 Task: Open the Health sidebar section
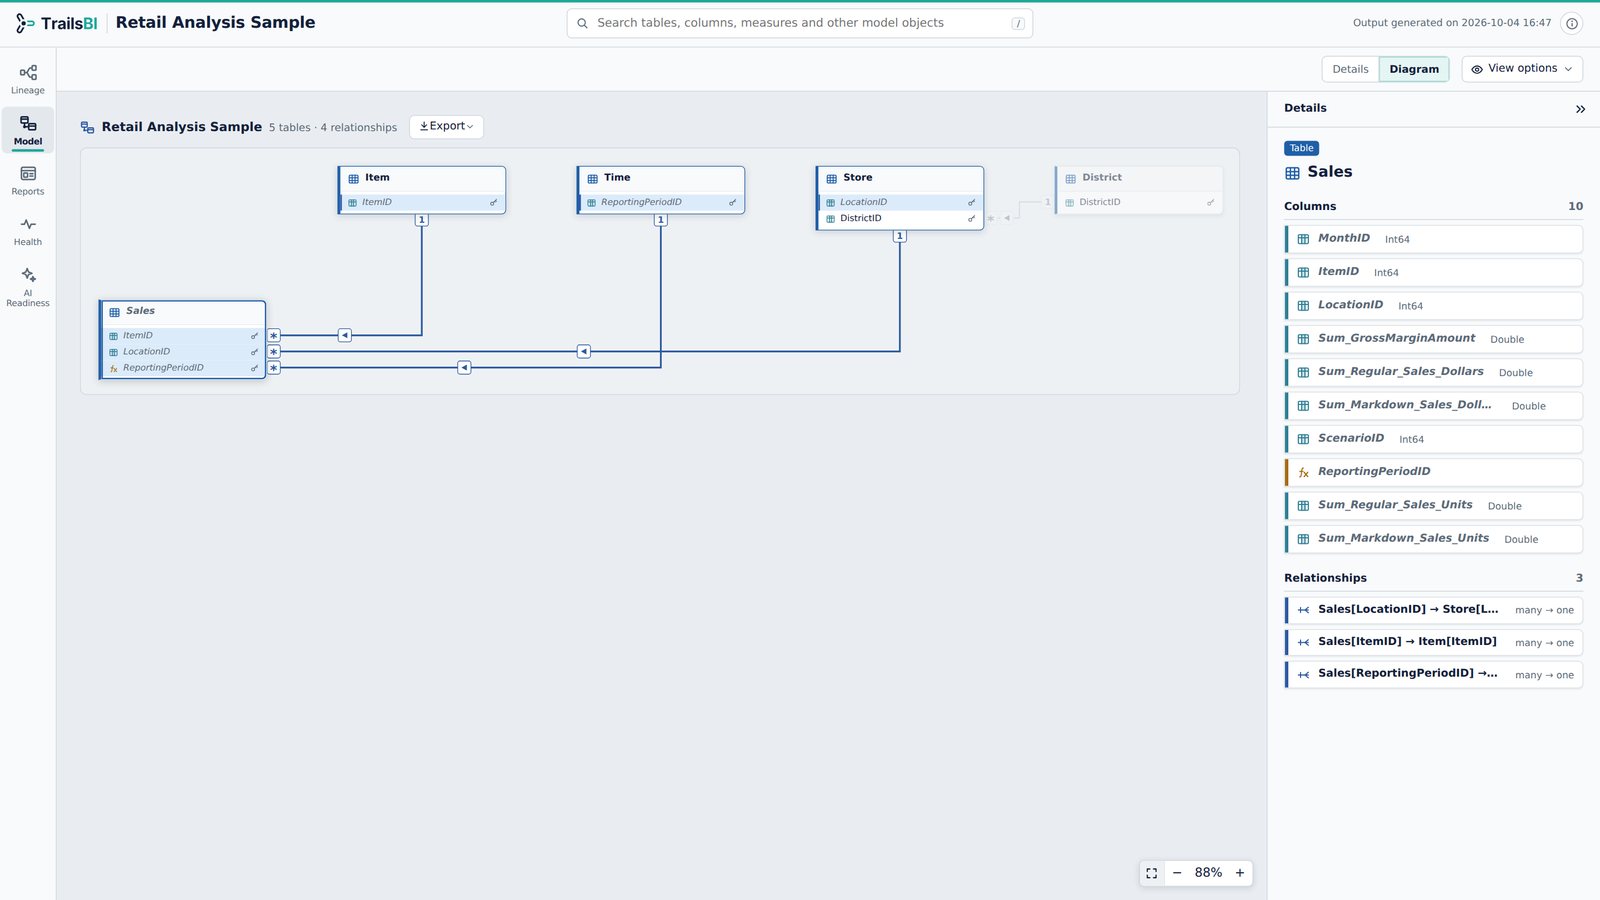tap(28, 232)
